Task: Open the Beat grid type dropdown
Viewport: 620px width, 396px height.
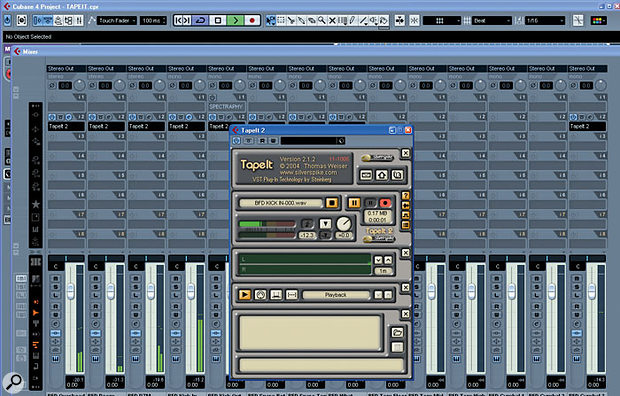Action: 492,20
